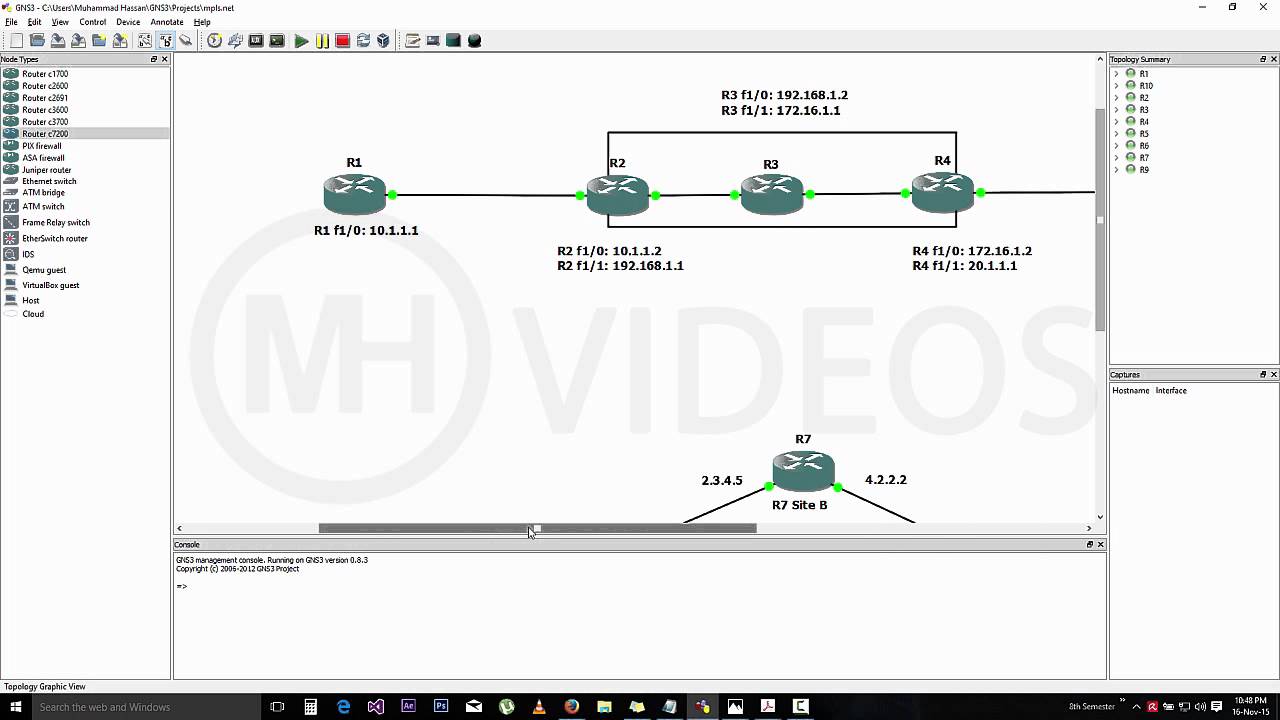Click router R4 on the canvas
This screenshot has height=720, width=1280.
click(942, 192)
